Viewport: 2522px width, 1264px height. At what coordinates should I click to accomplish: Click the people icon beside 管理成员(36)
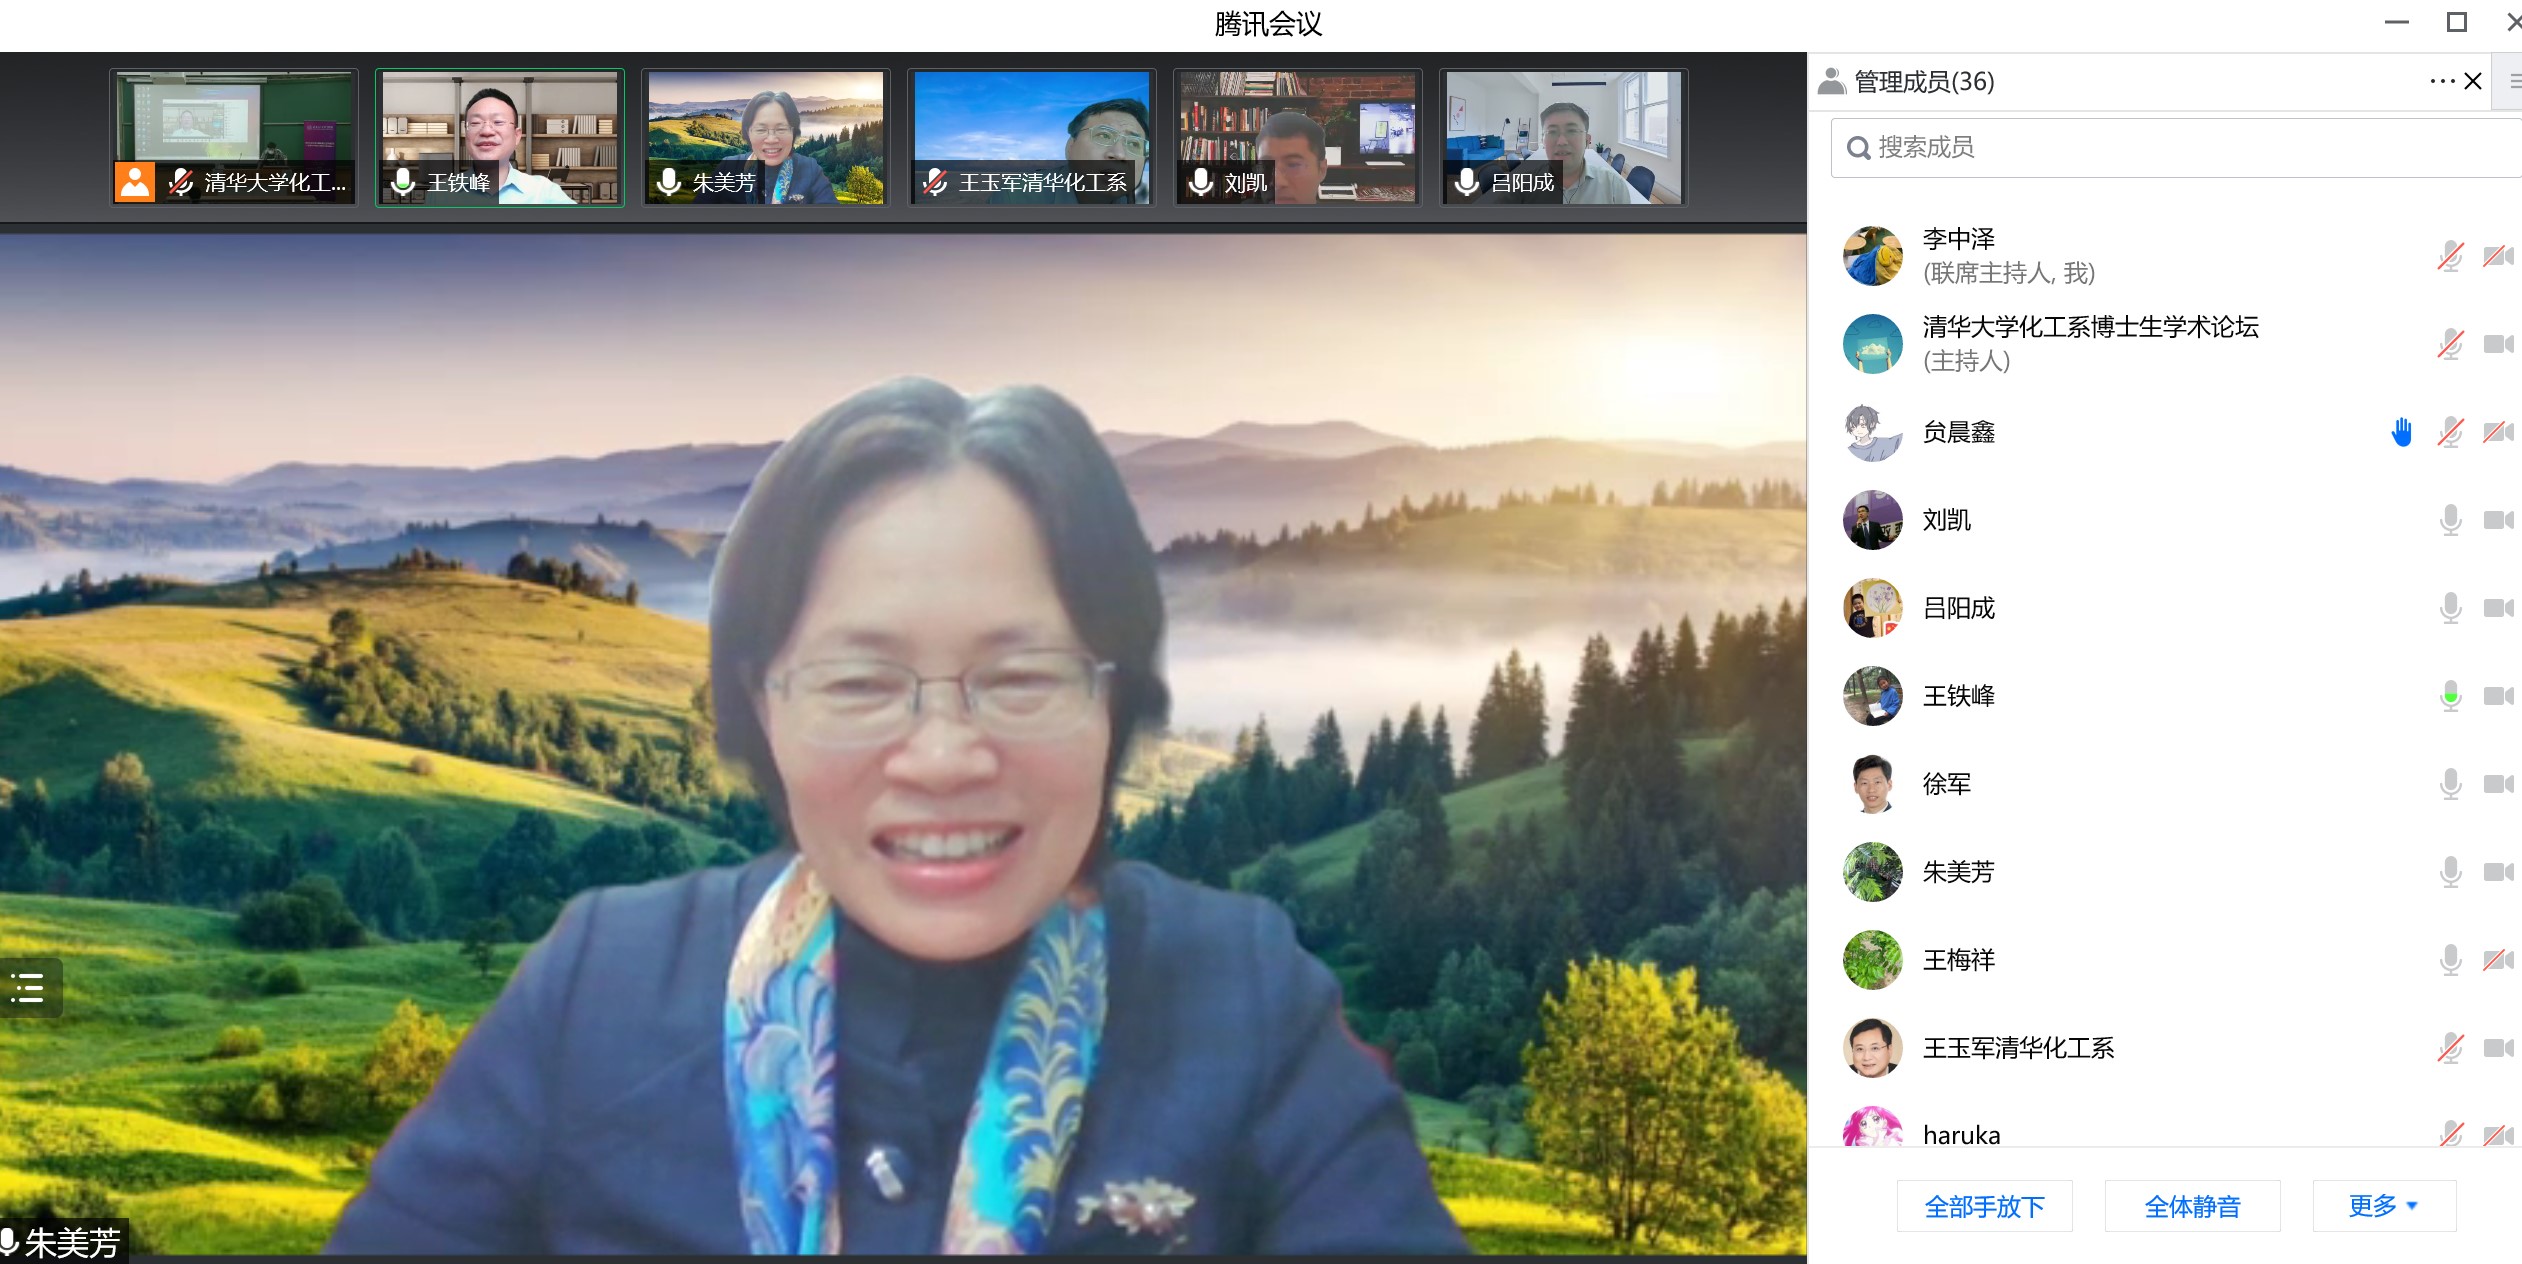pyautogui.click(x=1832, y=82)
